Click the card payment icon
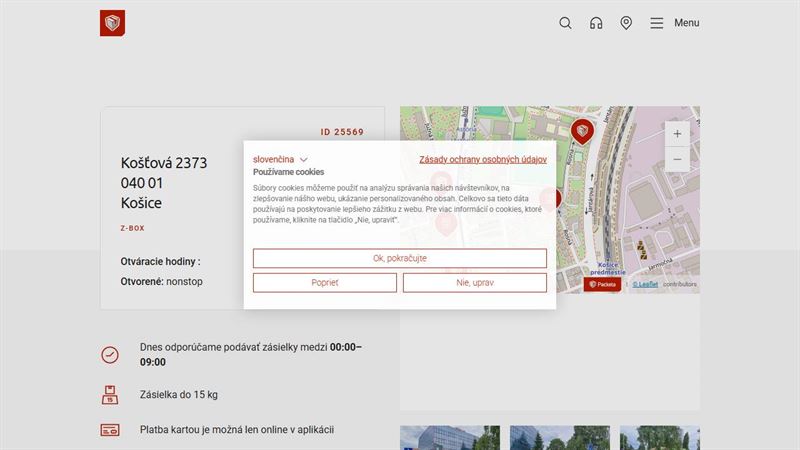Viewport: 800px width, 450px height. coord(110,430)
